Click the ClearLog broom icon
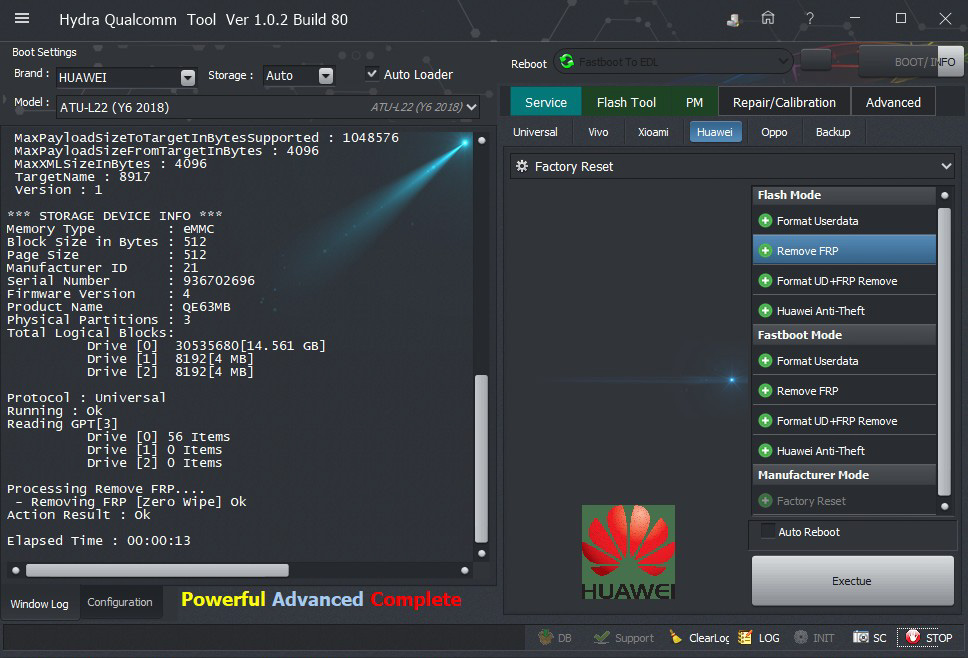 click(677, 637)
